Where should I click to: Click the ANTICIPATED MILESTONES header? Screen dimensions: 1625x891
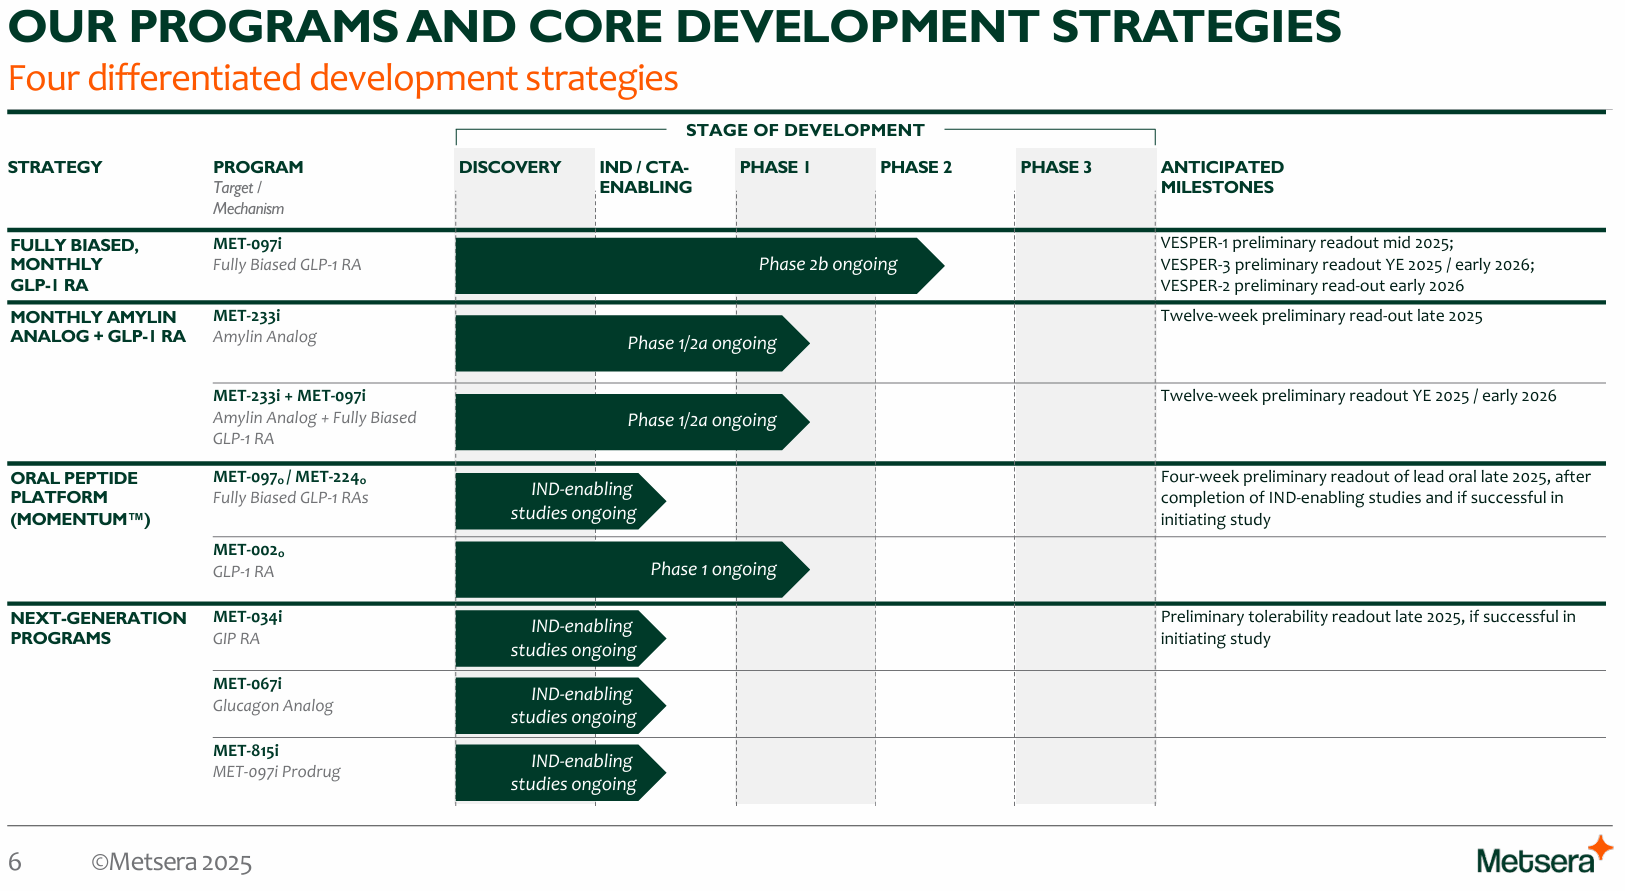(1222, 177)
